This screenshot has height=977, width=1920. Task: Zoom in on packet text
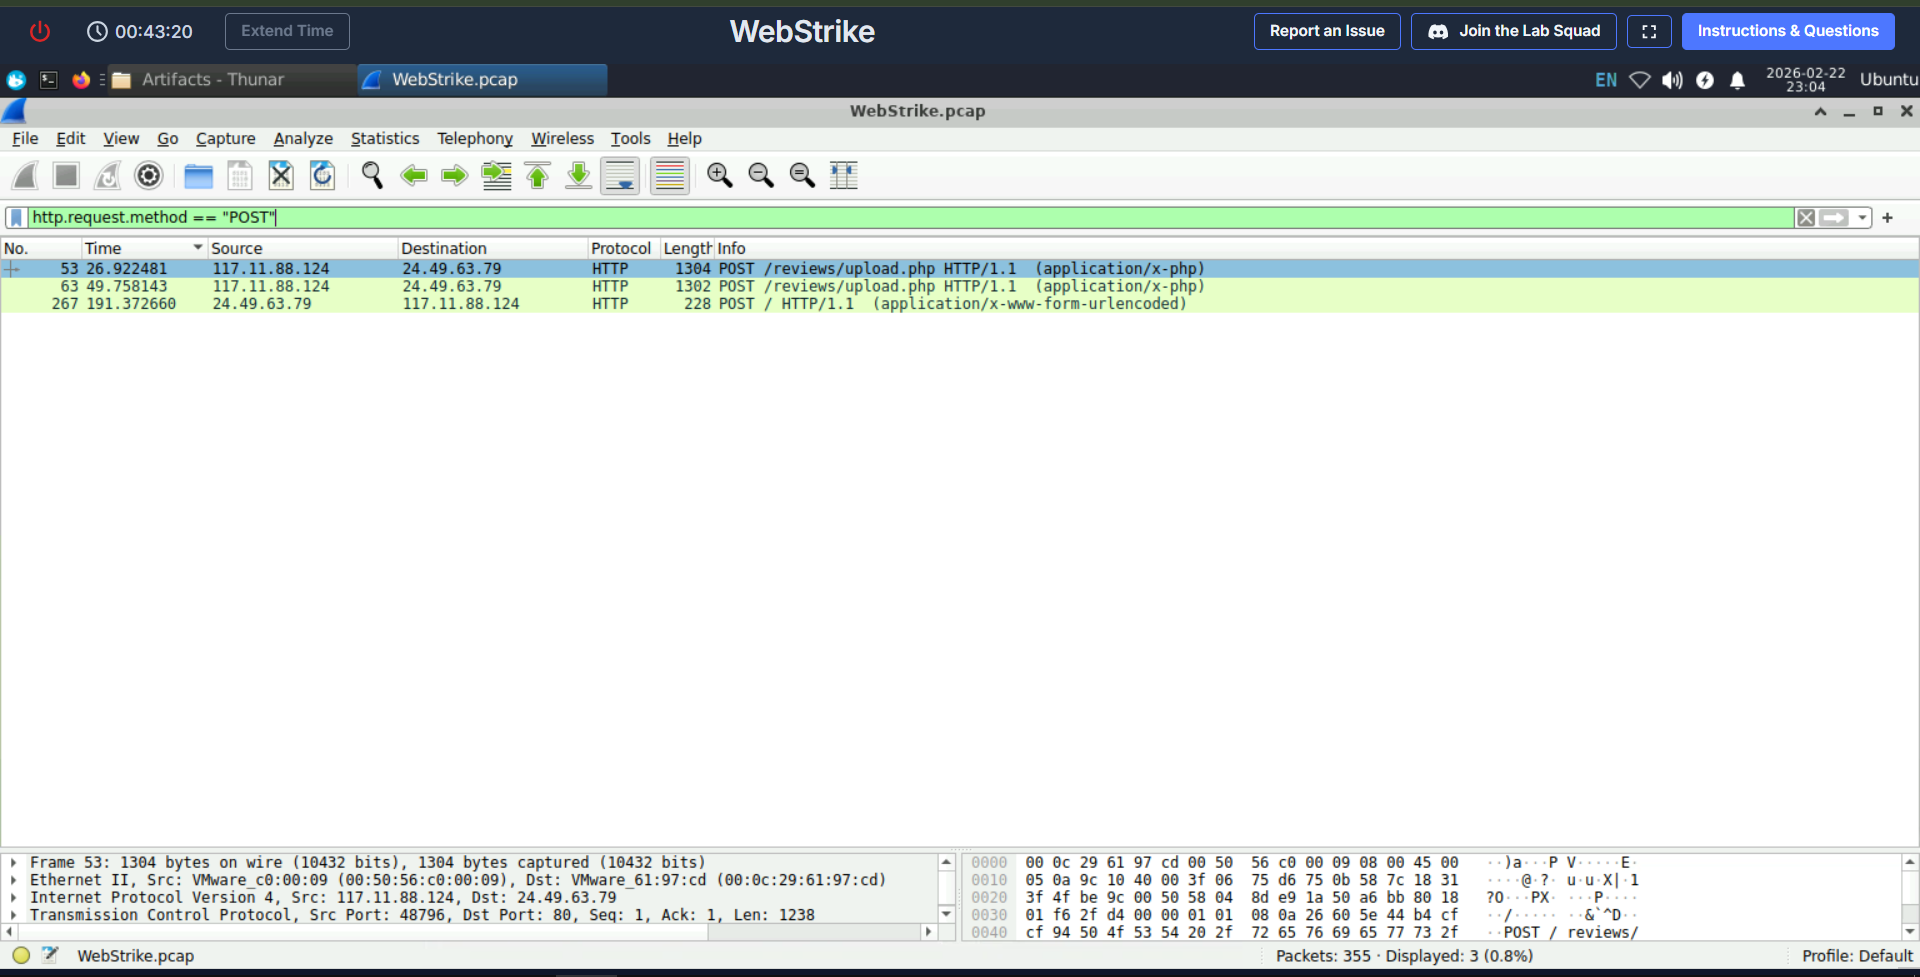click(x=720, y=176)
